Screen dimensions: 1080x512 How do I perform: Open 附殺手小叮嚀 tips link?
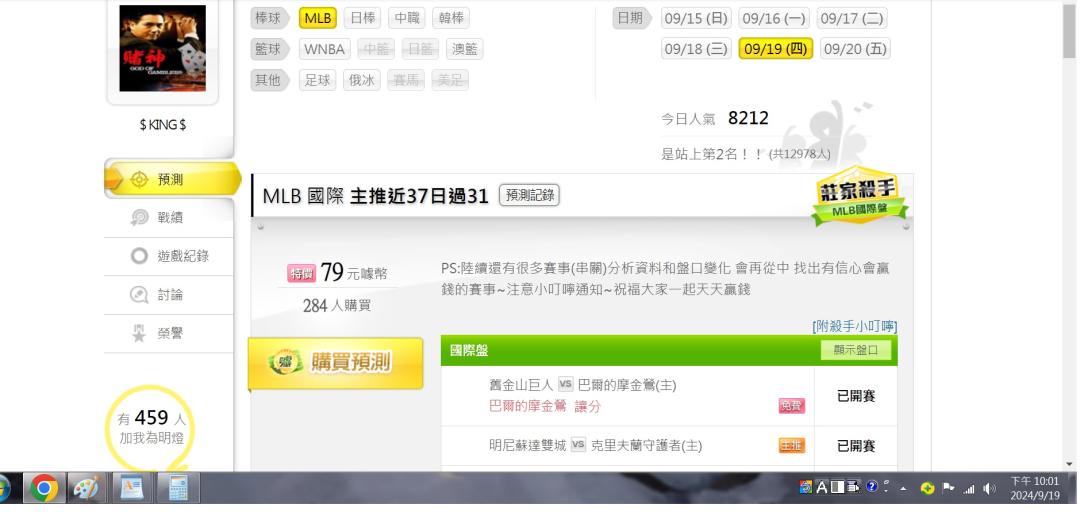855,326
